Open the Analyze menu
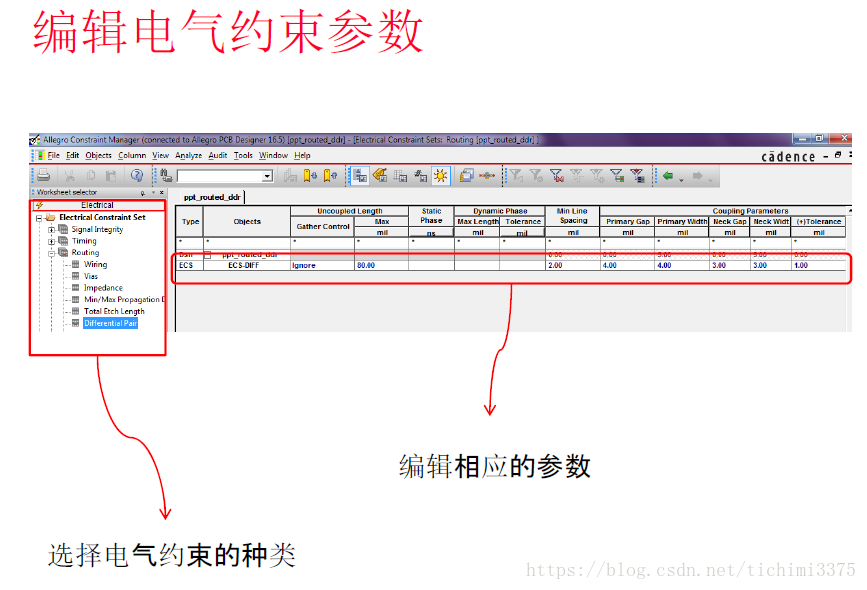 (x=189, y=155)
